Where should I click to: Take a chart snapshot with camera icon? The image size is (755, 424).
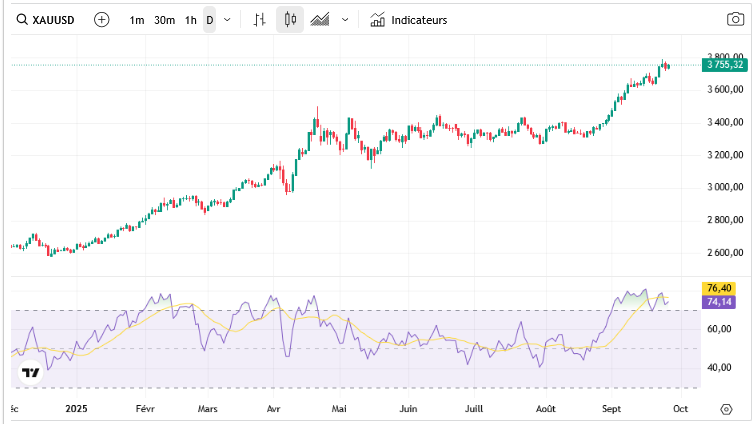[734, 20]
